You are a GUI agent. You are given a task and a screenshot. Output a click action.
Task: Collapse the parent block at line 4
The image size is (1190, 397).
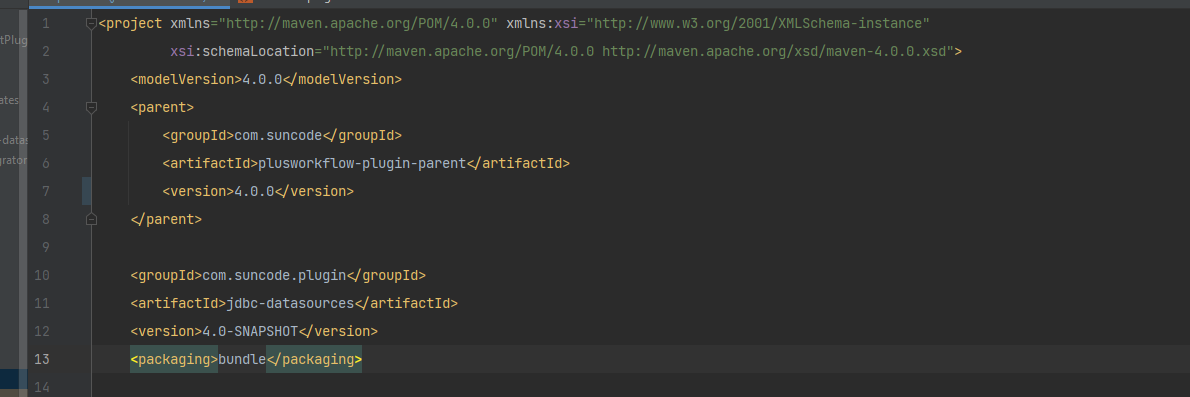[x=91, y=108]
